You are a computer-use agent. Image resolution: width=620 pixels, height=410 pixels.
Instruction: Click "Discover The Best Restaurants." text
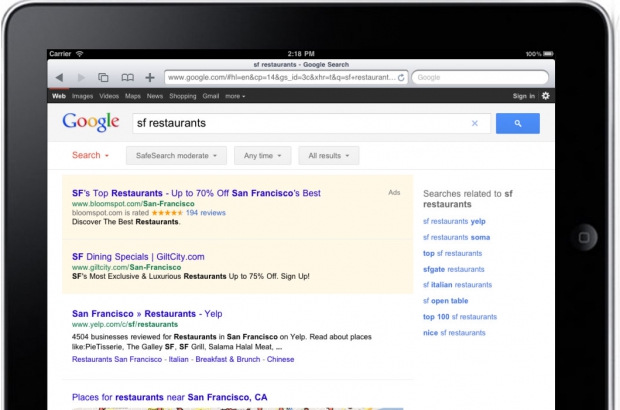tap(126, 222)
